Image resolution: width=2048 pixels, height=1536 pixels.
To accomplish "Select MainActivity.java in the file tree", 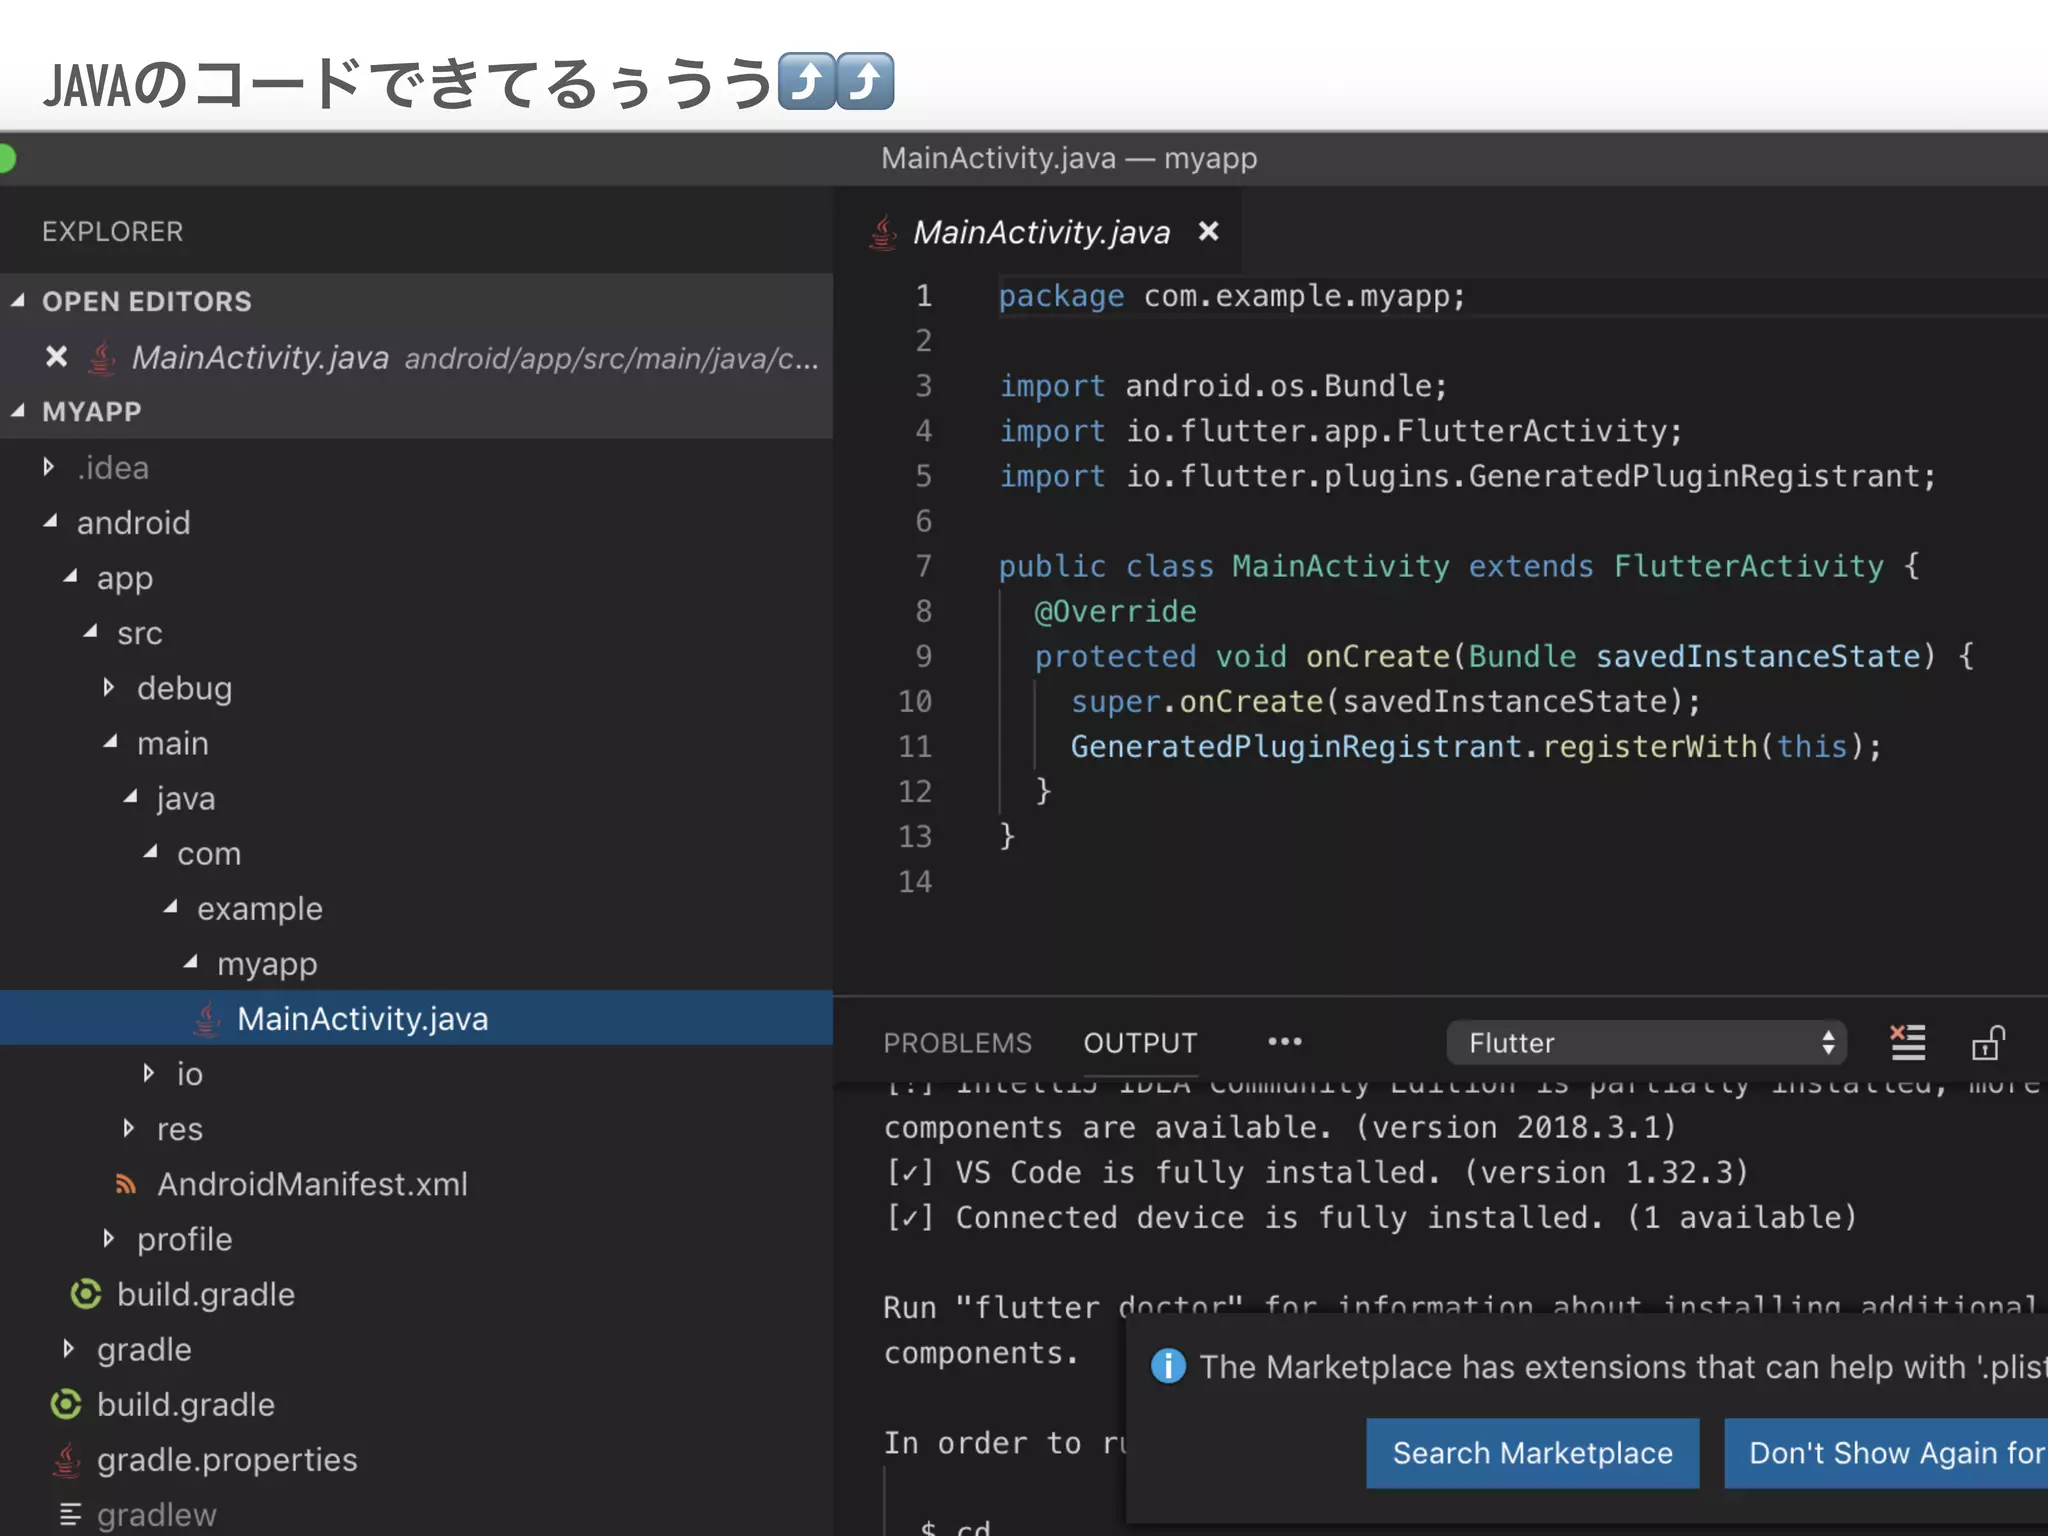I will tap(416, 1018).
